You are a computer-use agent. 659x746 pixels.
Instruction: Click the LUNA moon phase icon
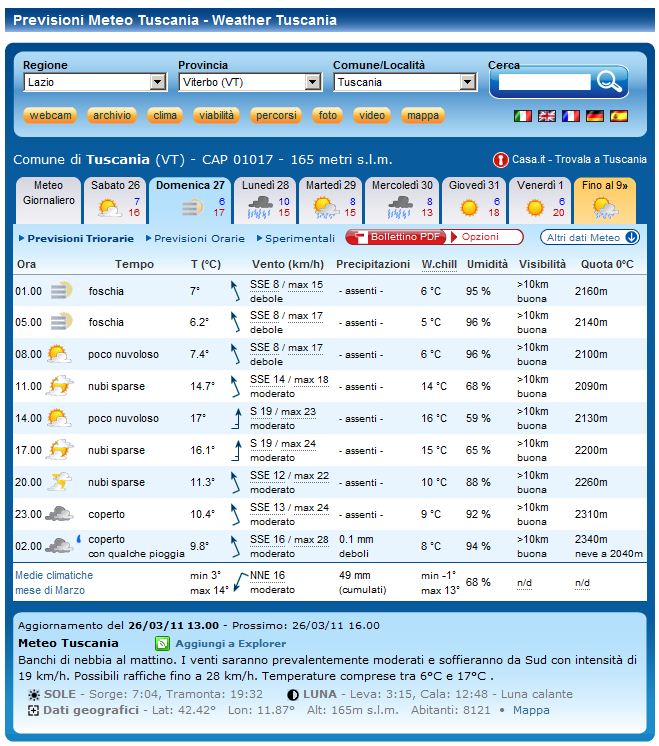point(293,695)
